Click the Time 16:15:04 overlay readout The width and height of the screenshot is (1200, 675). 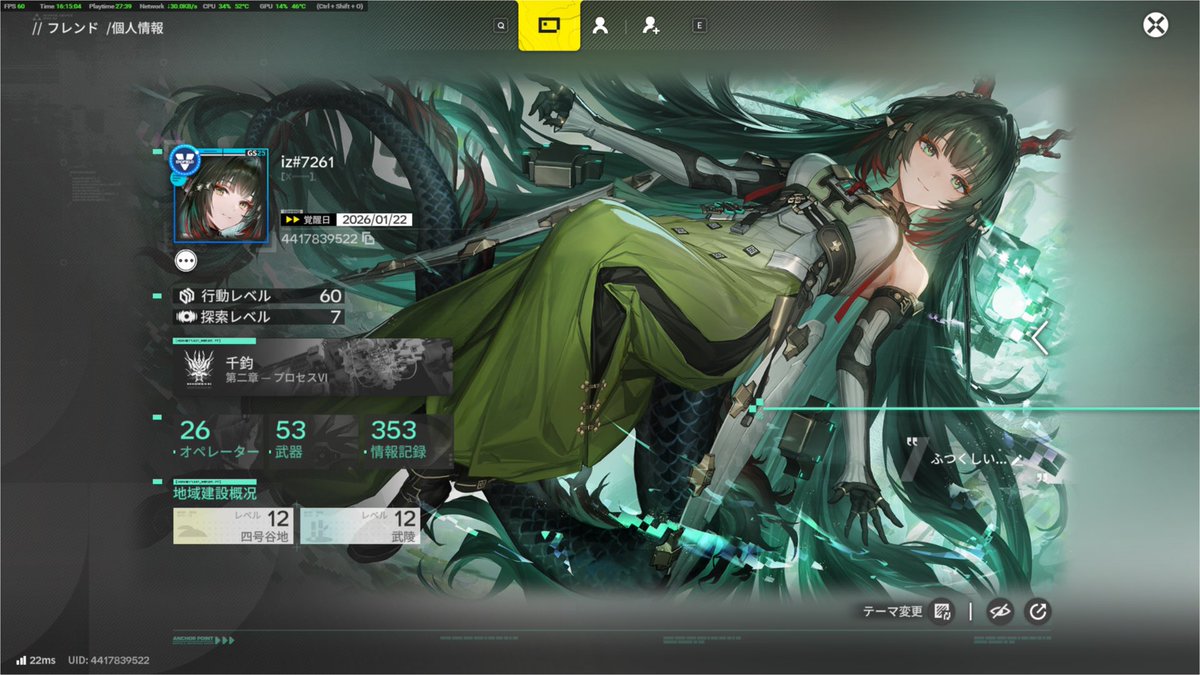click(61, 6)
